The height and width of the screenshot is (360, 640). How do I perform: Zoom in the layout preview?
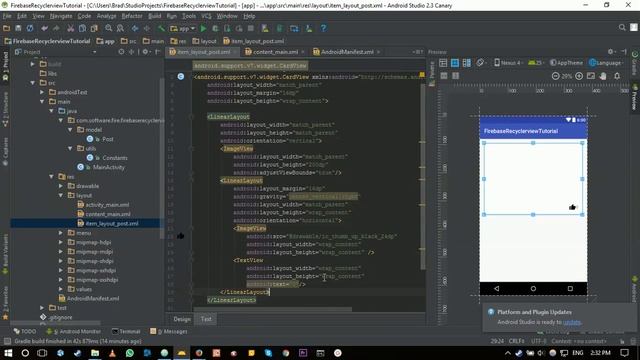[x=579, y=76]
